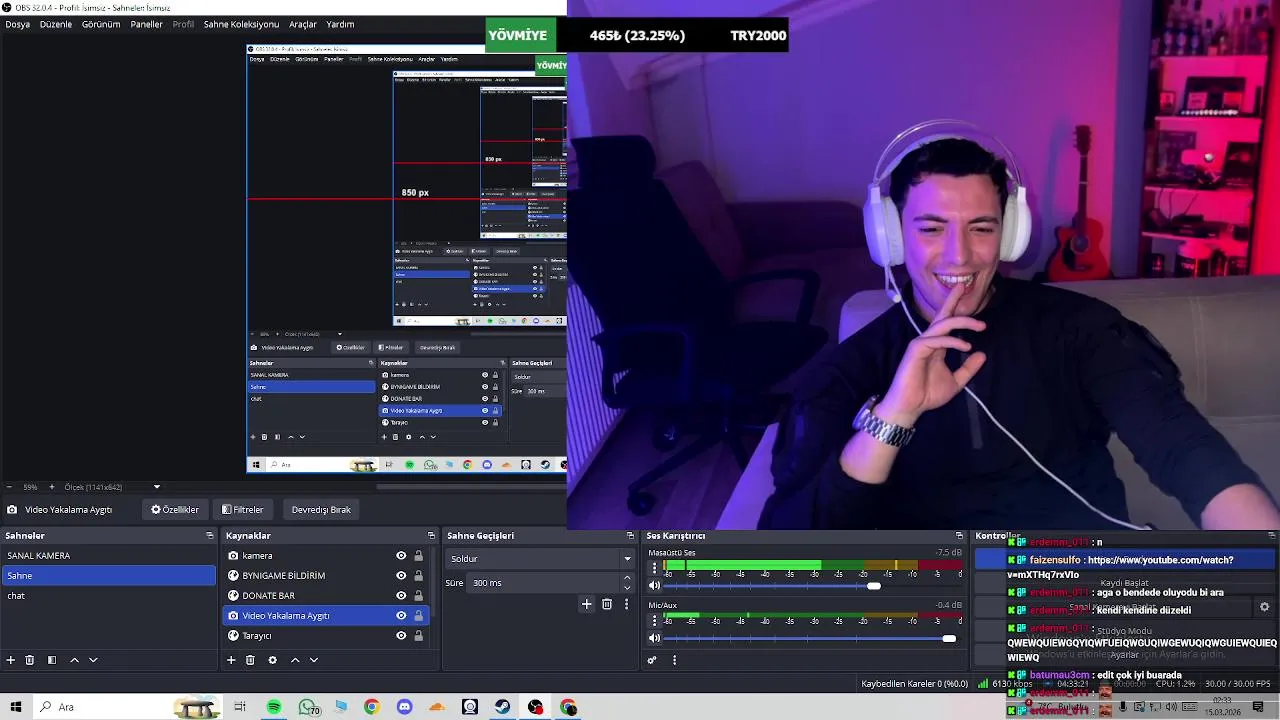Open Masaüstü Ses three-dot options

click(654, 568)
